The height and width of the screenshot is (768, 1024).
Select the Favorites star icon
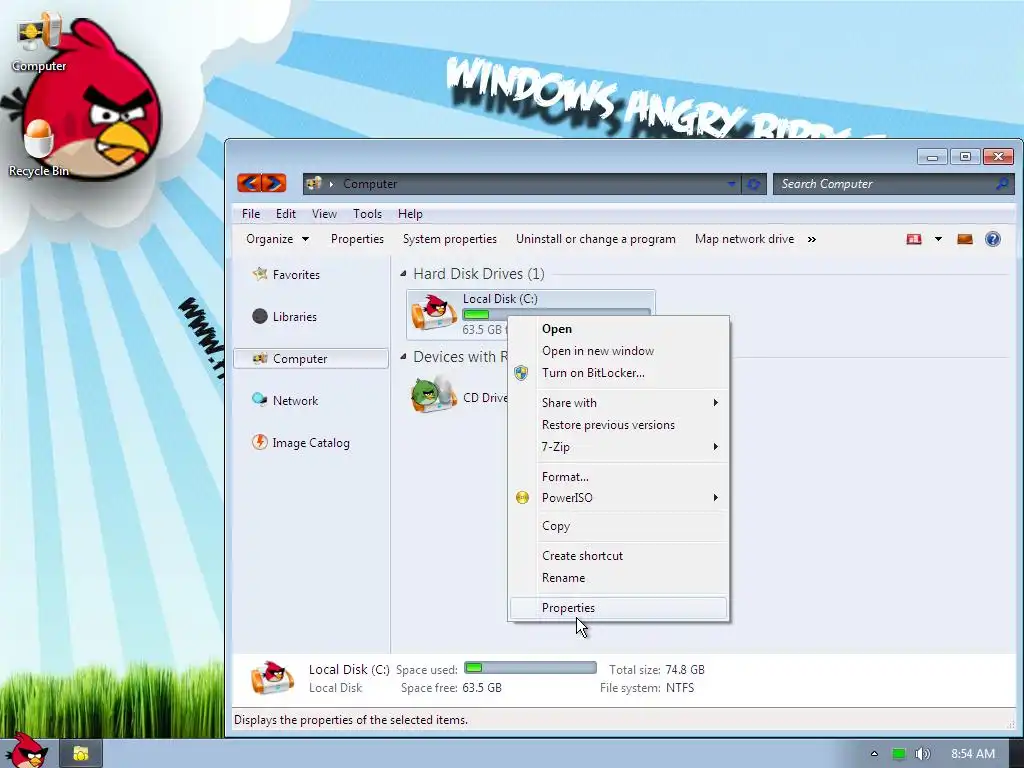pyautogui.click(x=260, y=274)
